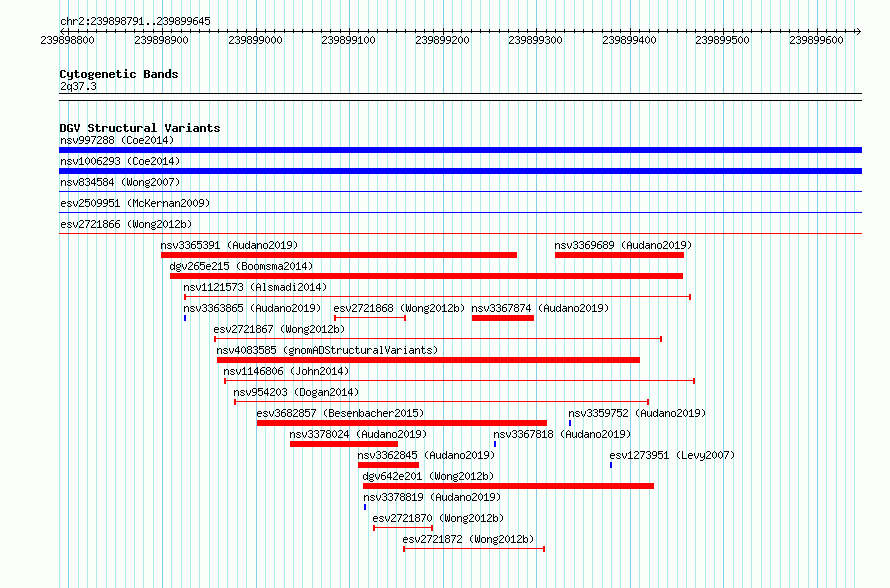Image resolution: width=890 pixels, height=588 pixels.
Task: Select the nsv4083585 red bar
Action: (429, 360)
